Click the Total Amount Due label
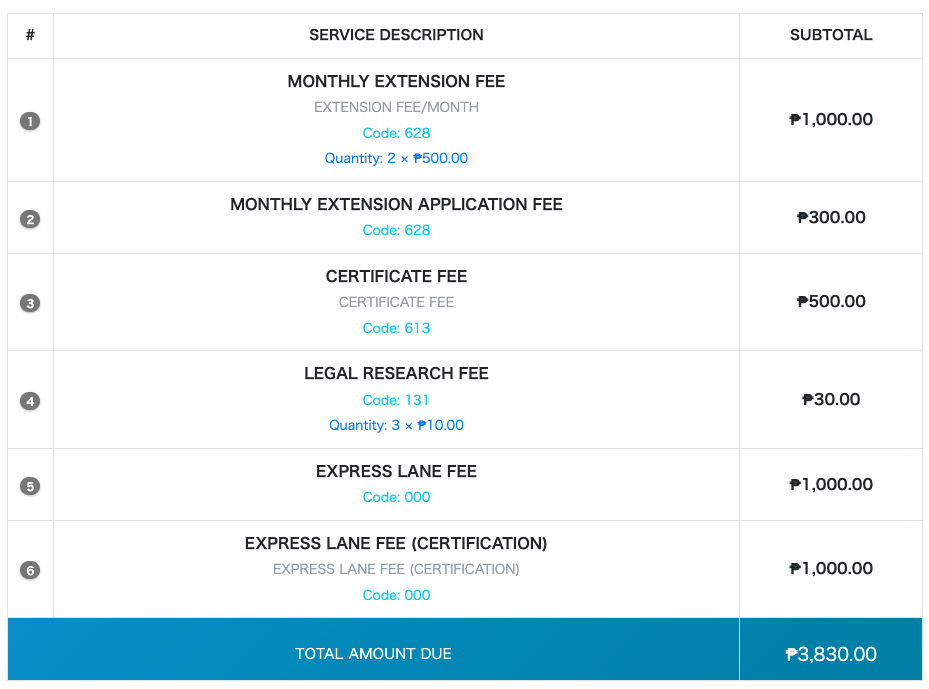Viewport: 929px width, 689px height. 373,654
